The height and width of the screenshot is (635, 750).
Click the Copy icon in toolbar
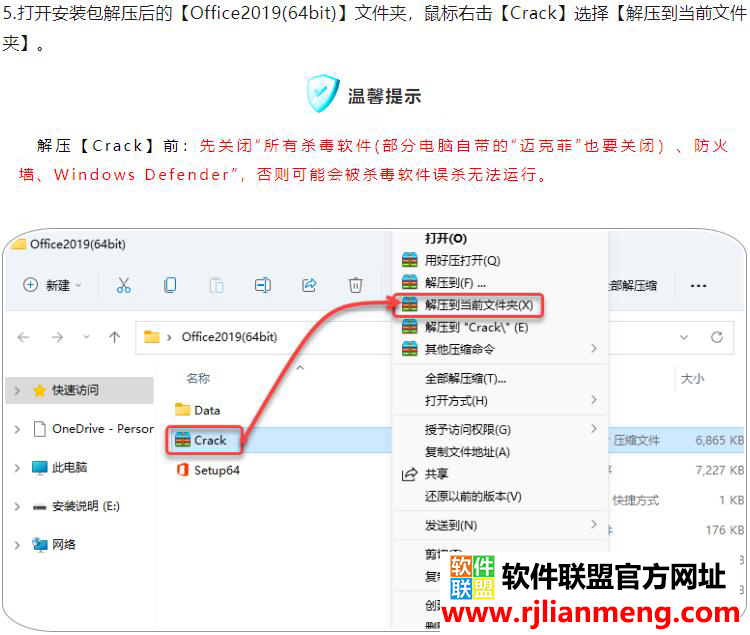pos(170,285)
